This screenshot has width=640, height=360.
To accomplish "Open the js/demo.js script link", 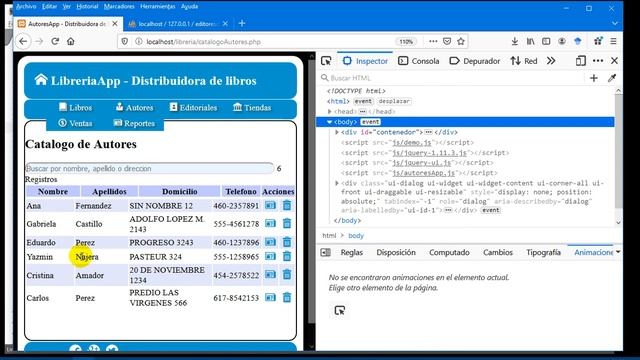I will [411, 142].
